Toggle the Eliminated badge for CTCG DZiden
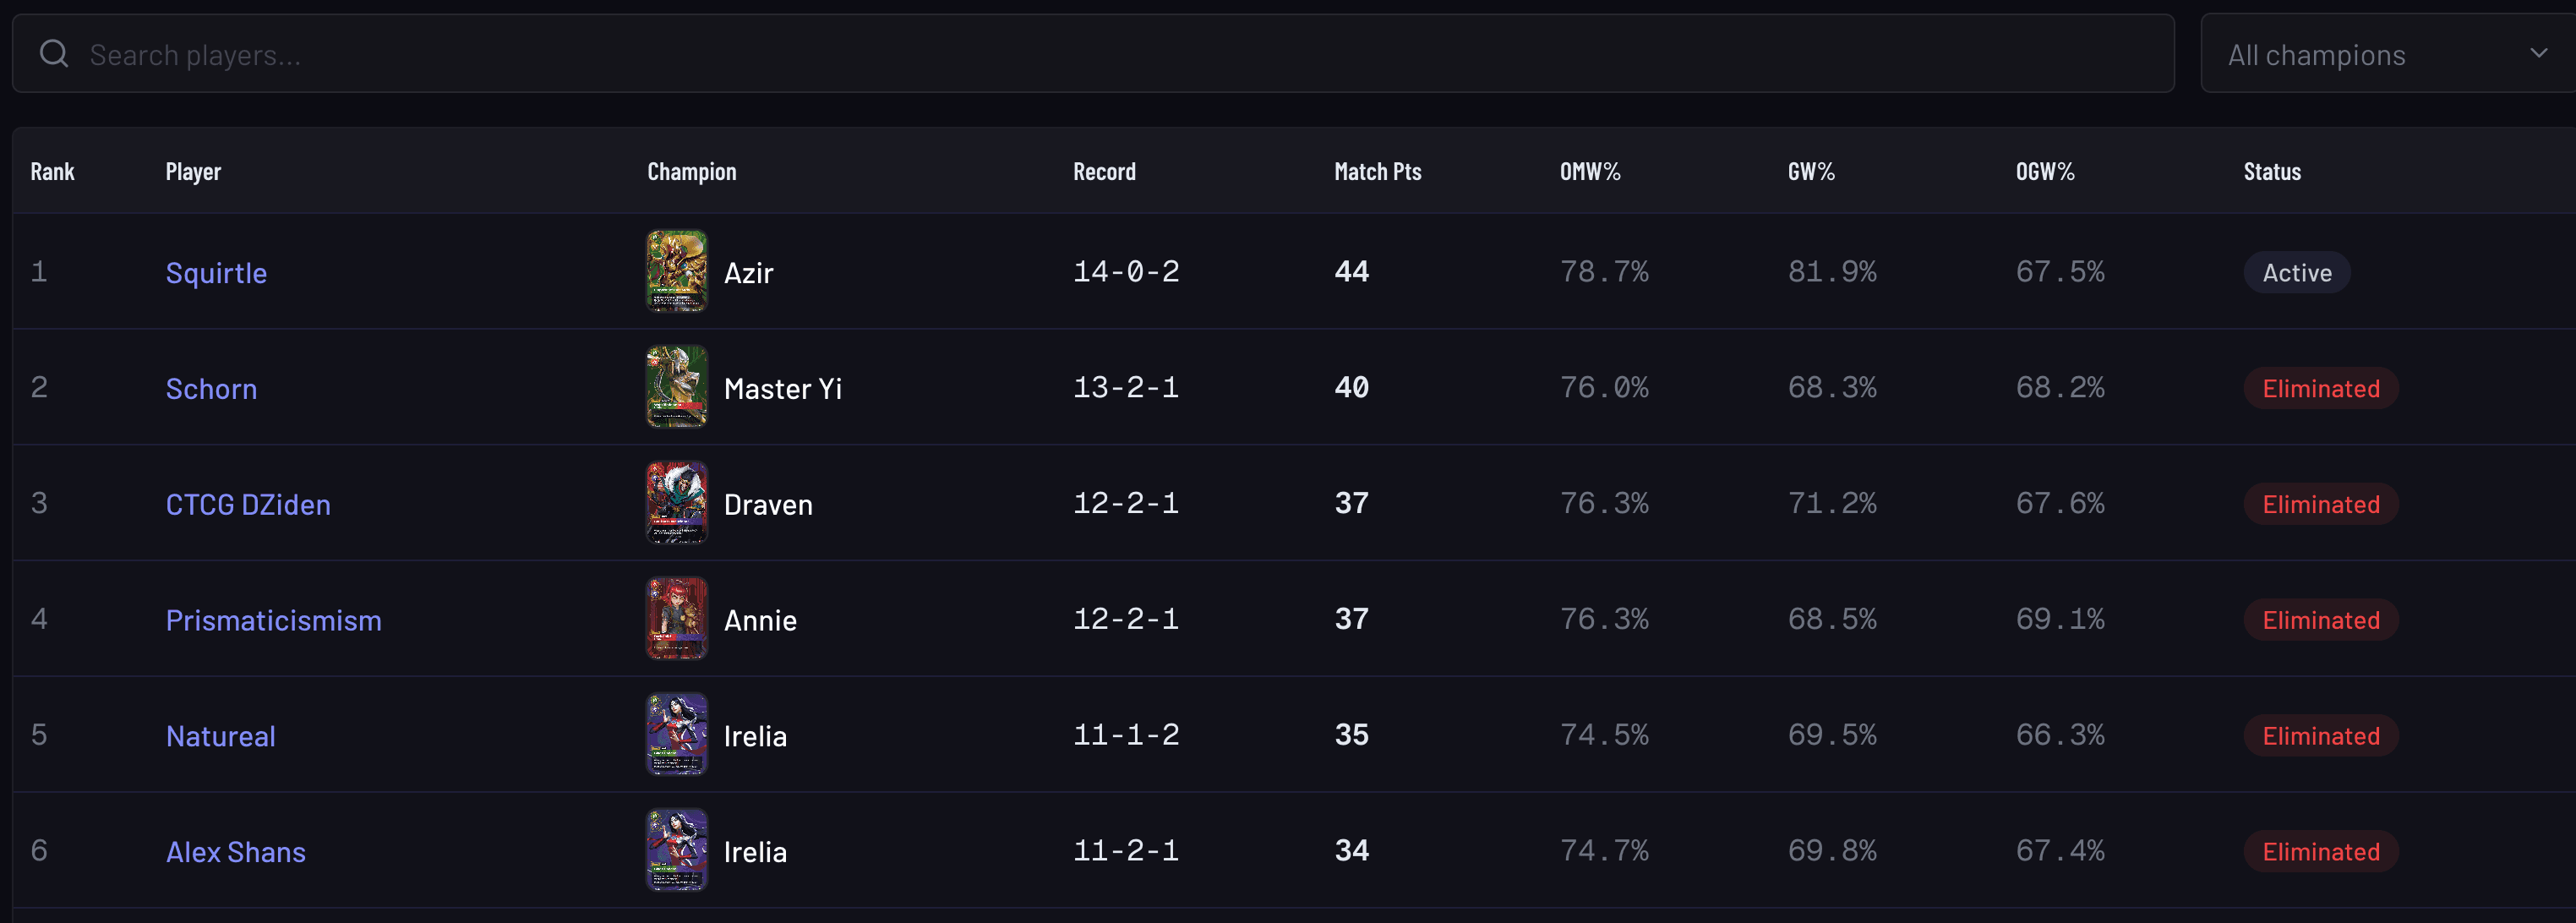Screen dimensions: 2576x923 coord(2320,503)
